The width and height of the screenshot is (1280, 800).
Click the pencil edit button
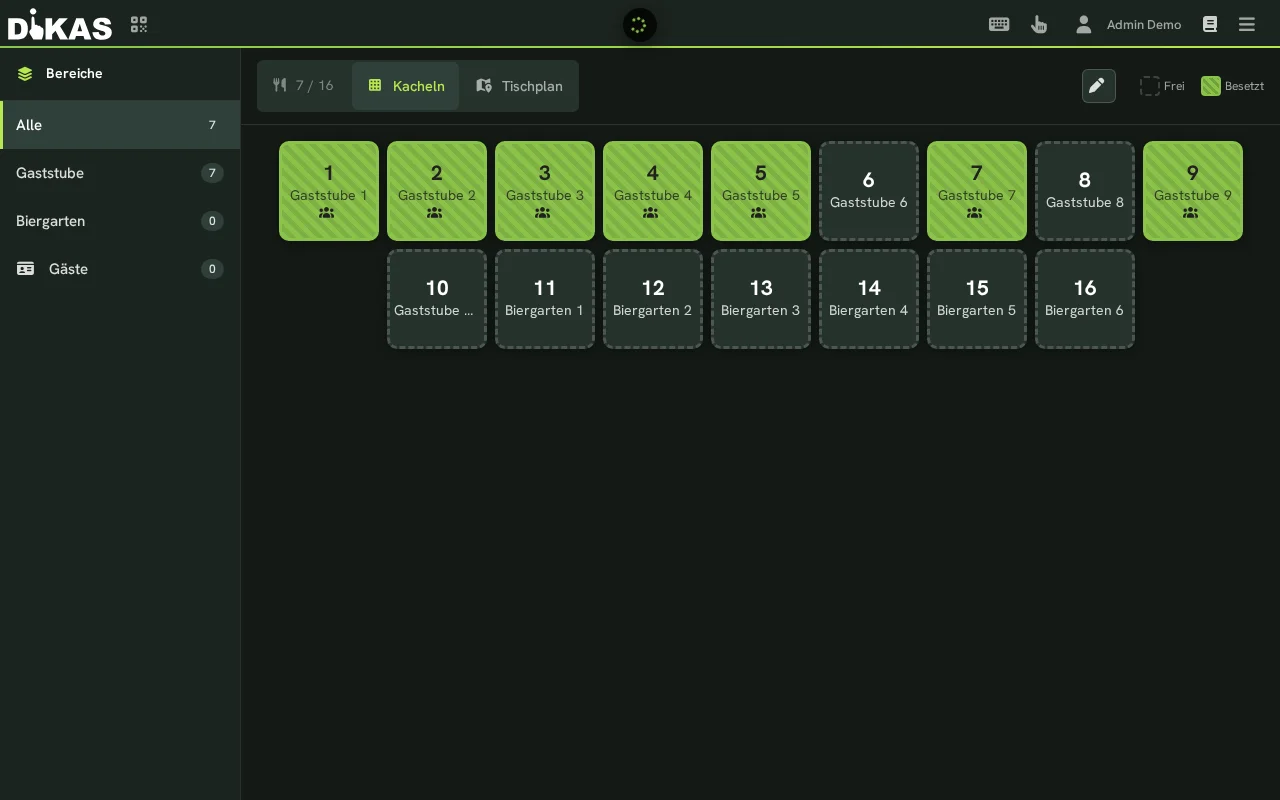click(x=1098, y=86)
